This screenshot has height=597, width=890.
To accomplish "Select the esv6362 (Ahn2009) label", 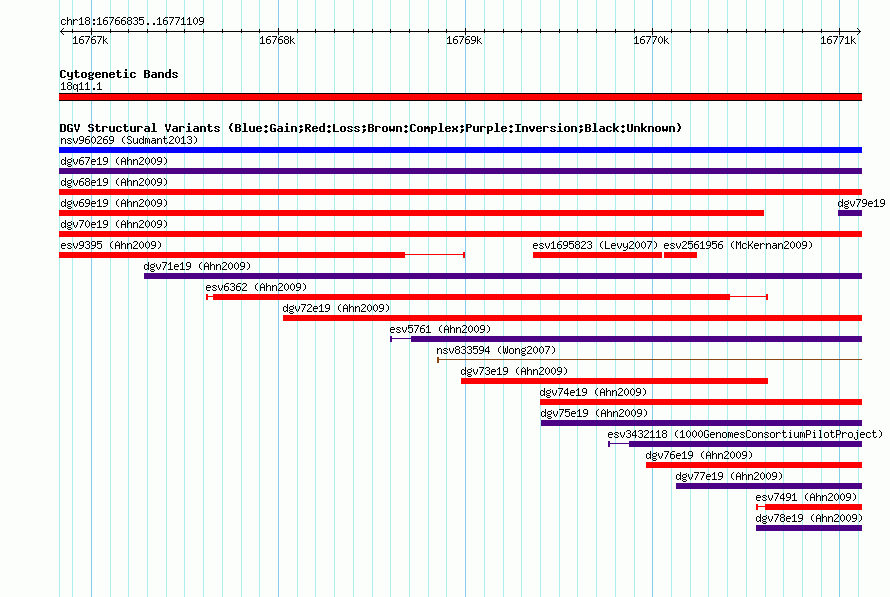I will [256, 287].
